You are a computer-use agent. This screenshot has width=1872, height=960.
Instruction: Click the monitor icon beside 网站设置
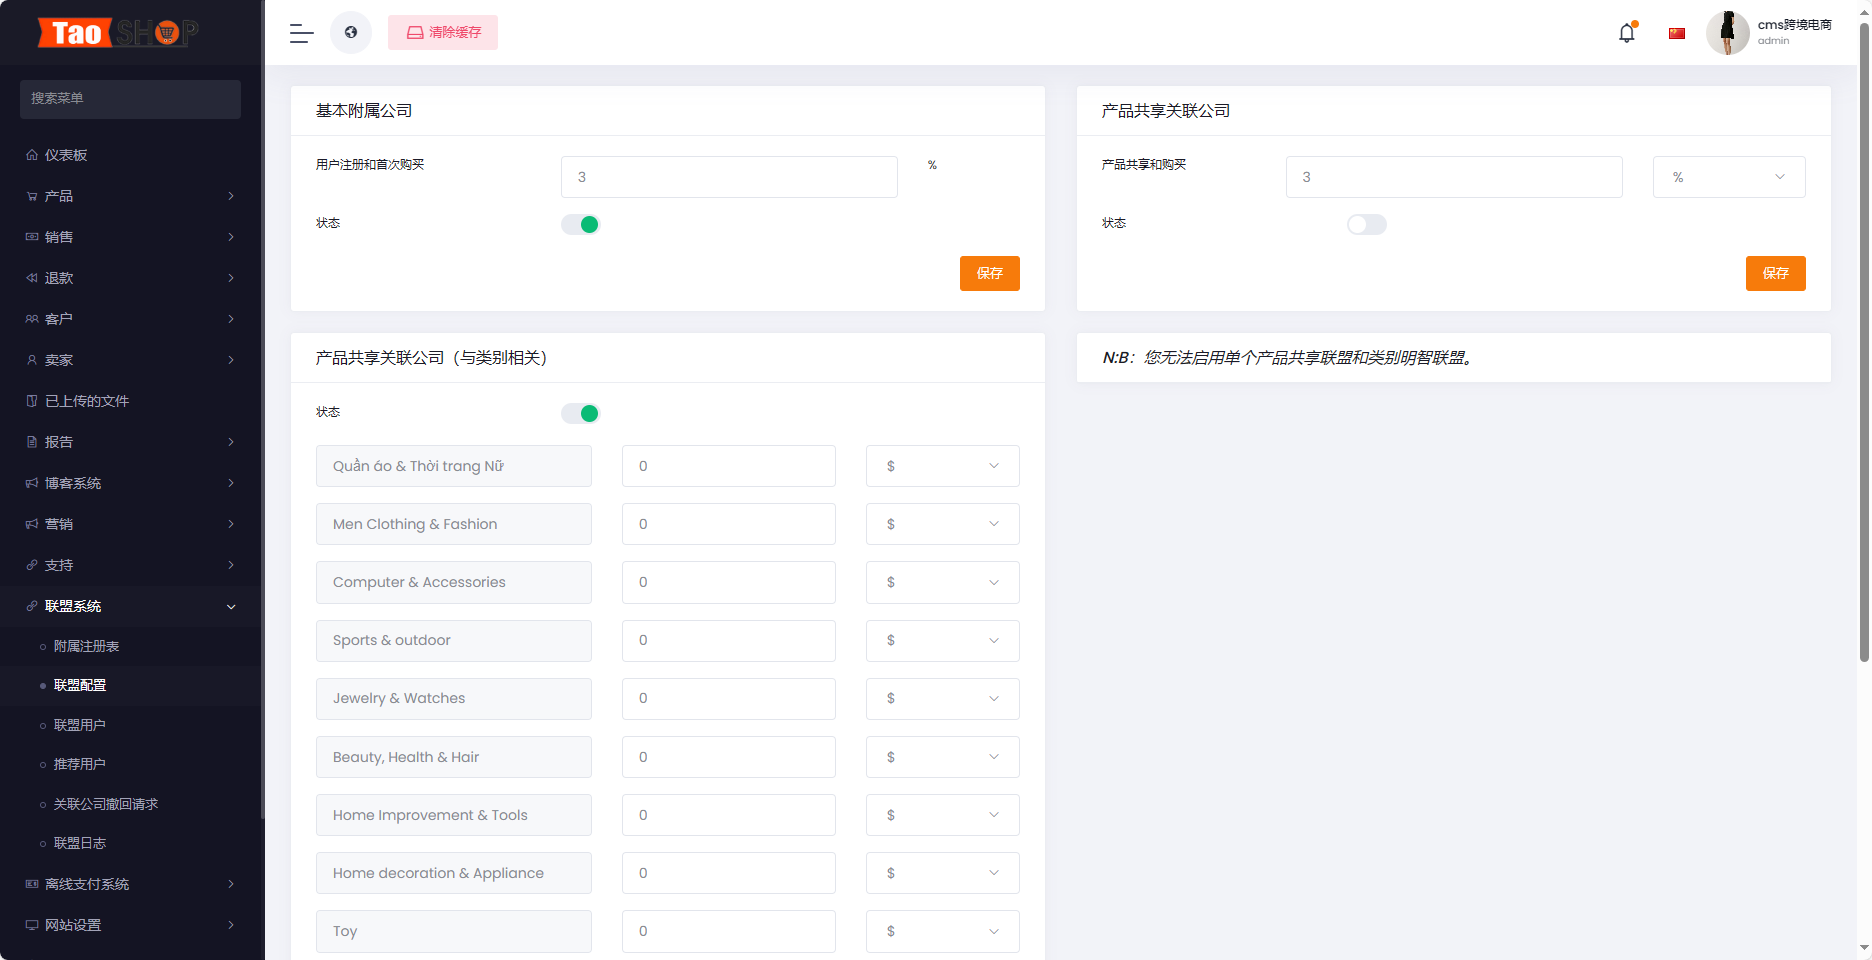click(32, 925)
